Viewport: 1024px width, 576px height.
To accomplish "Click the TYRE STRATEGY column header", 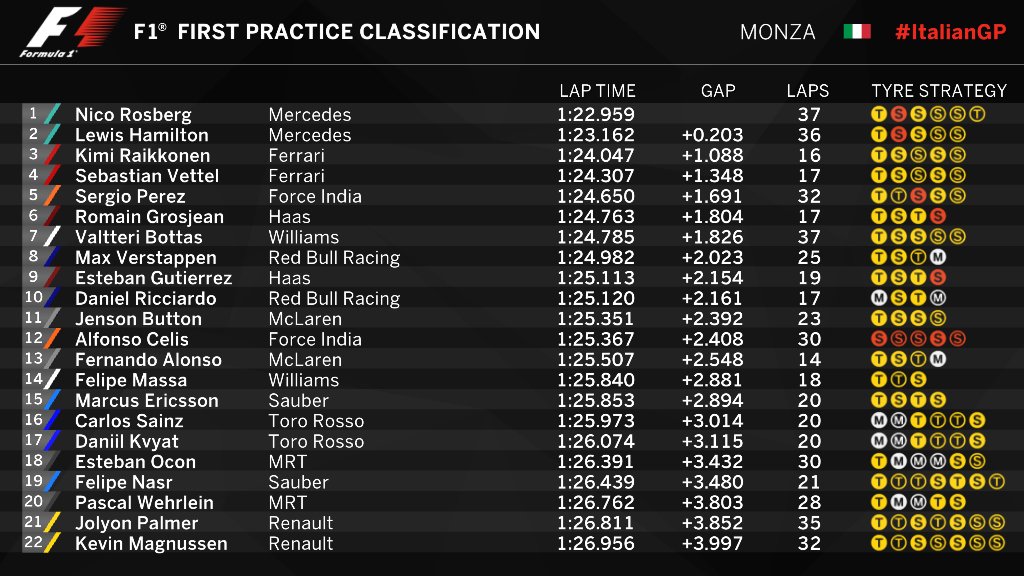I will coord(939,91).
